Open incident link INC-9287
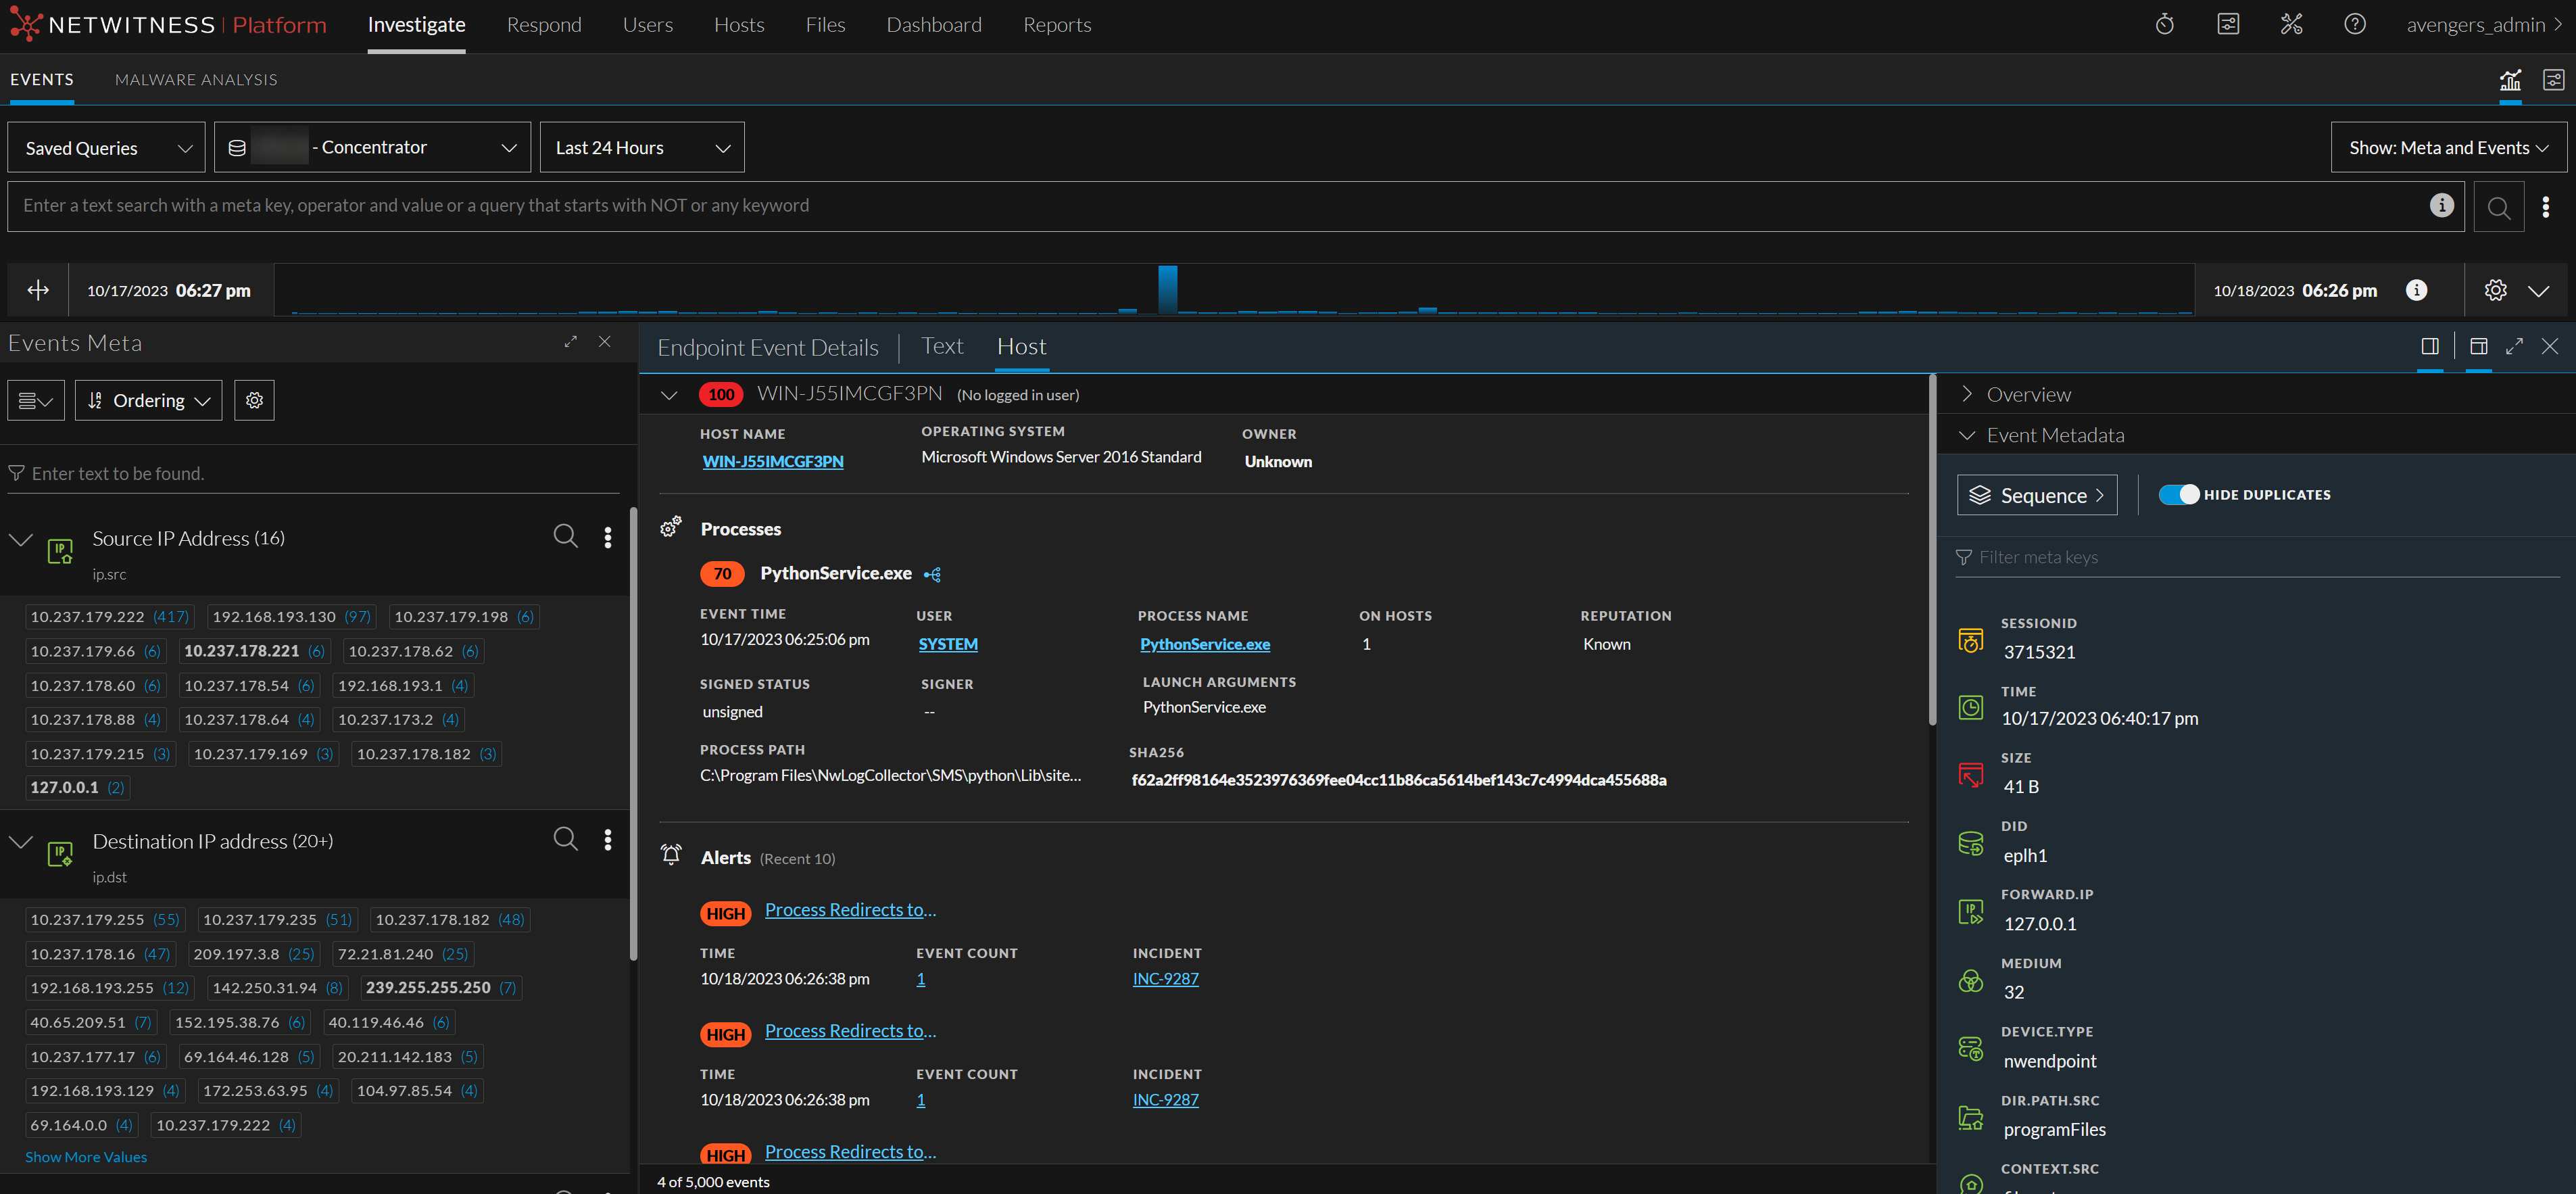The width and height of the screenshot is (2576, 1194). (1165, 979)
